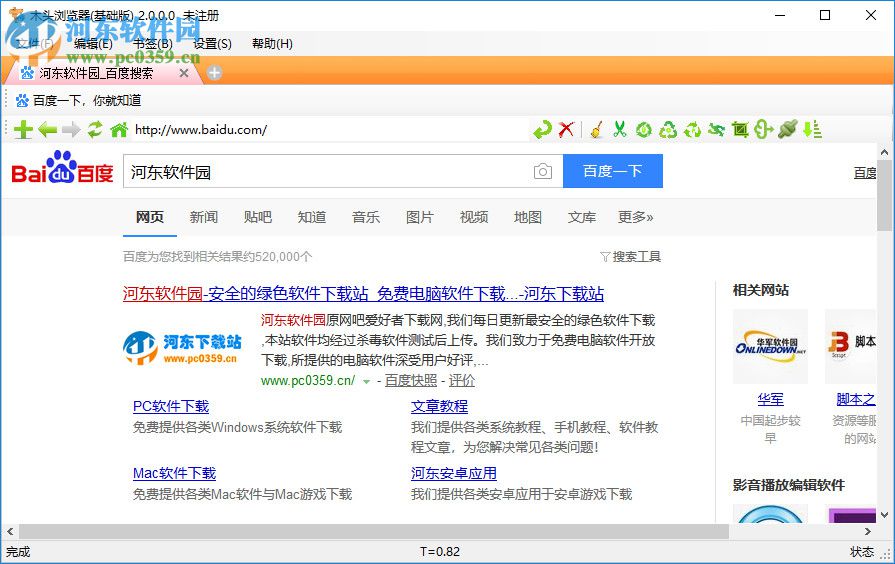Expand the 更多» categories
This screenshot has width=895, height=564.
pyautogui.click(x=635, y=217)
